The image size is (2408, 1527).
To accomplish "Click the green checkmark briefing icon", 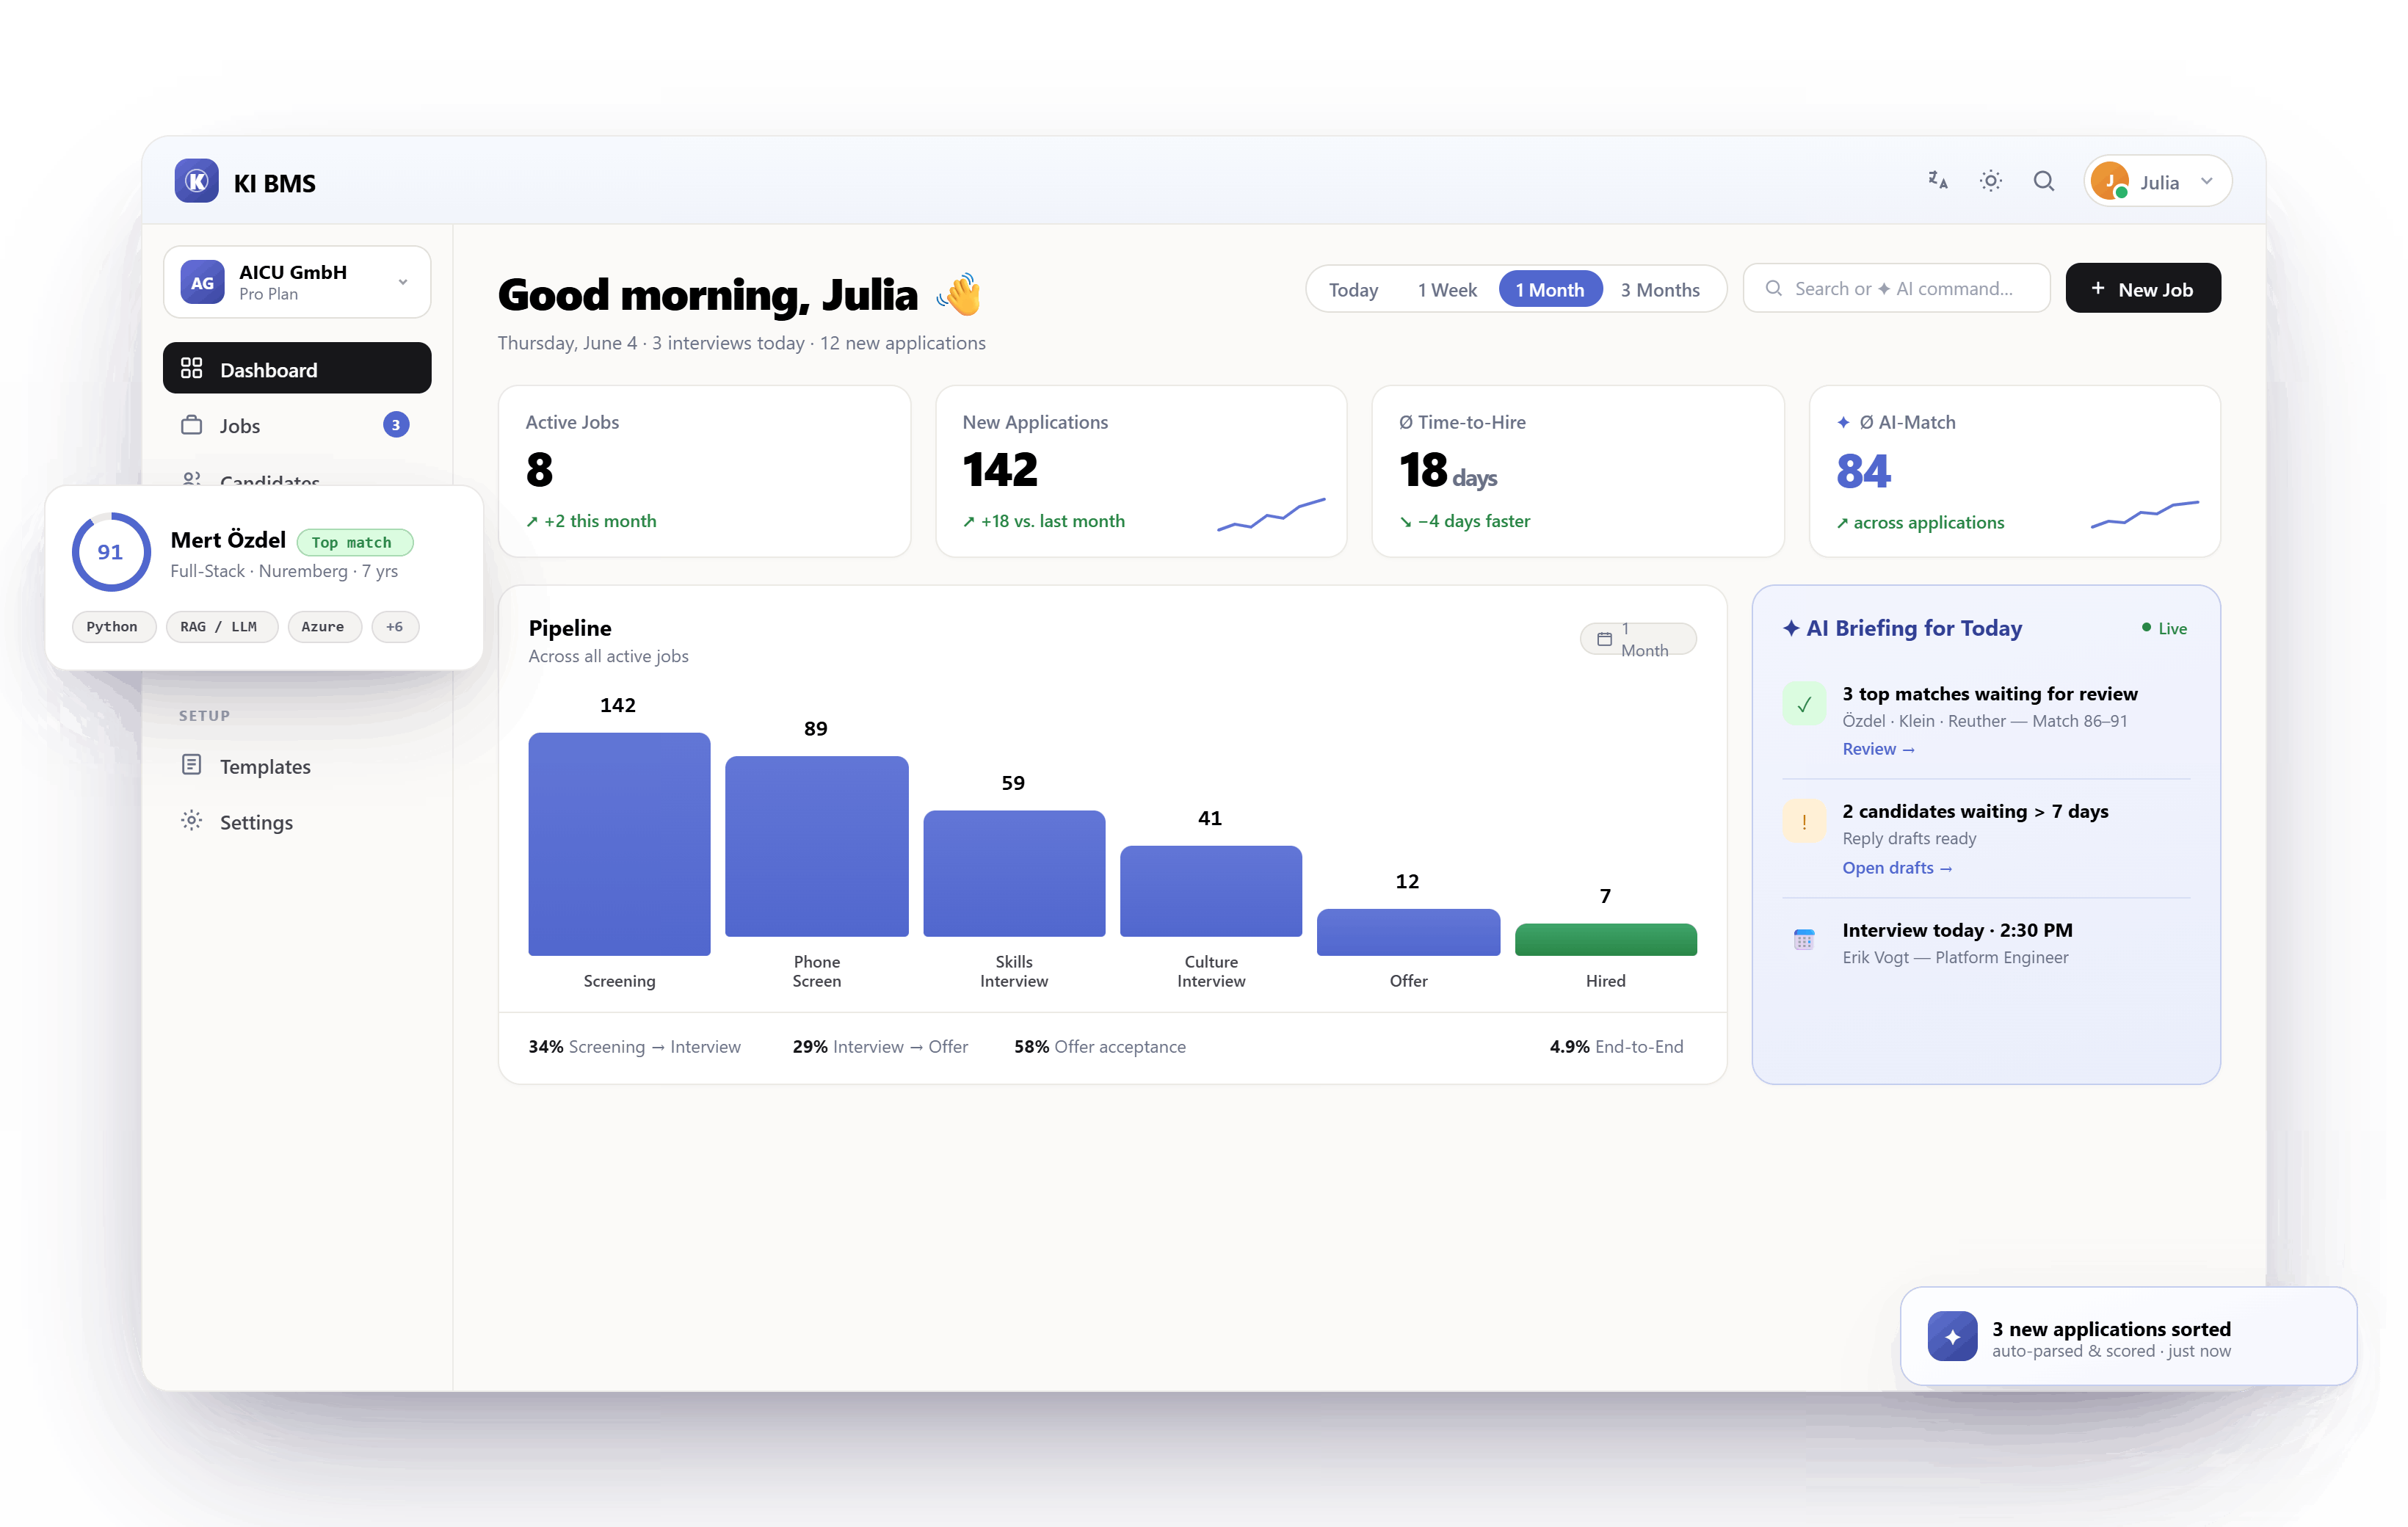I will [1804, 704].
